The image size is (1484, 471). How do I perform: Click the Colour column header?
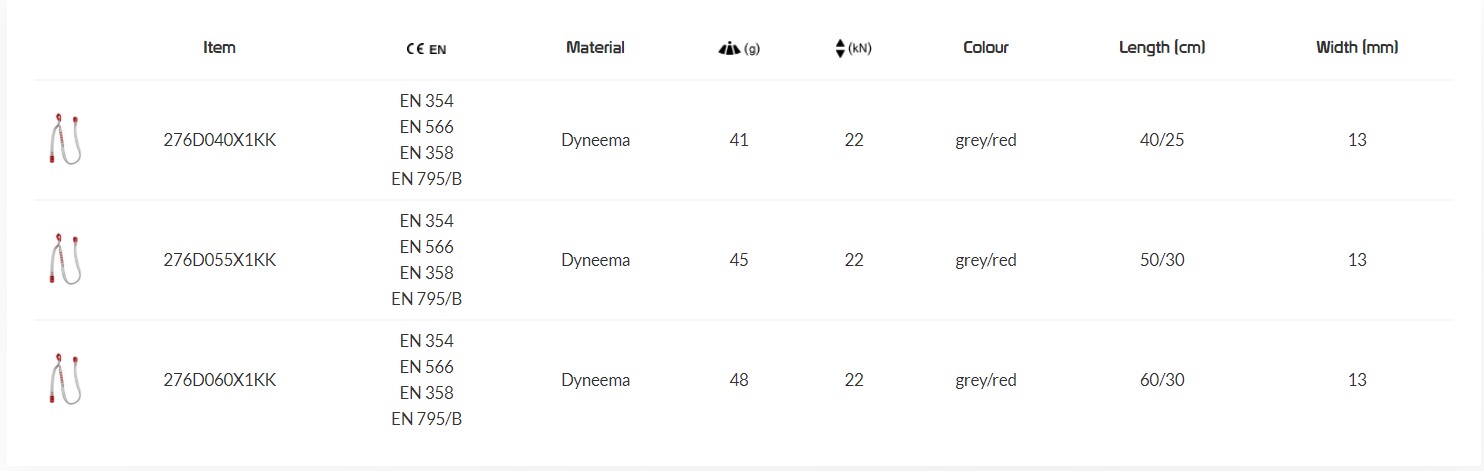point(986,47)
